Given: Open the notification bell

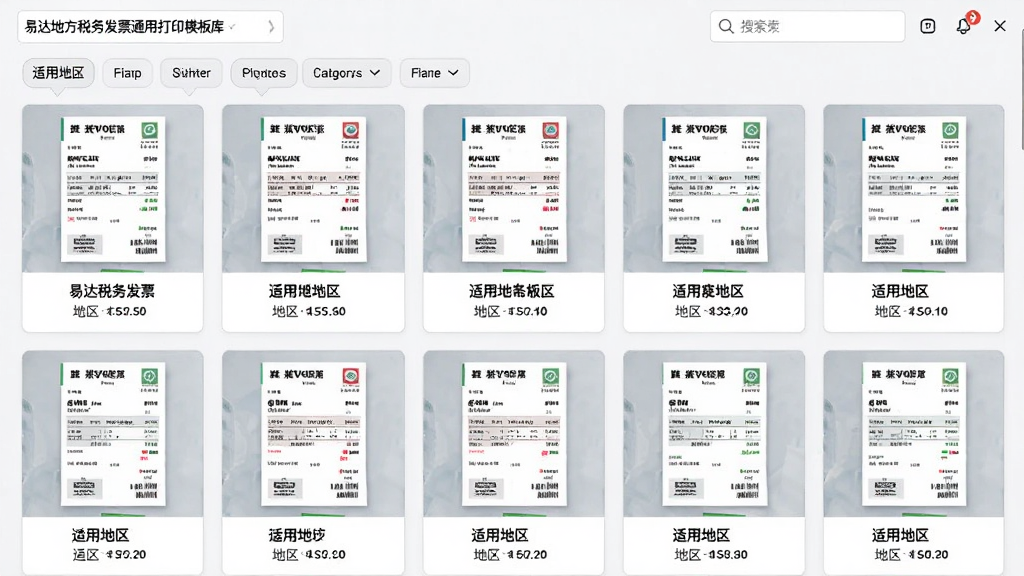Looking at the screenshot, I should click(964, 25).
